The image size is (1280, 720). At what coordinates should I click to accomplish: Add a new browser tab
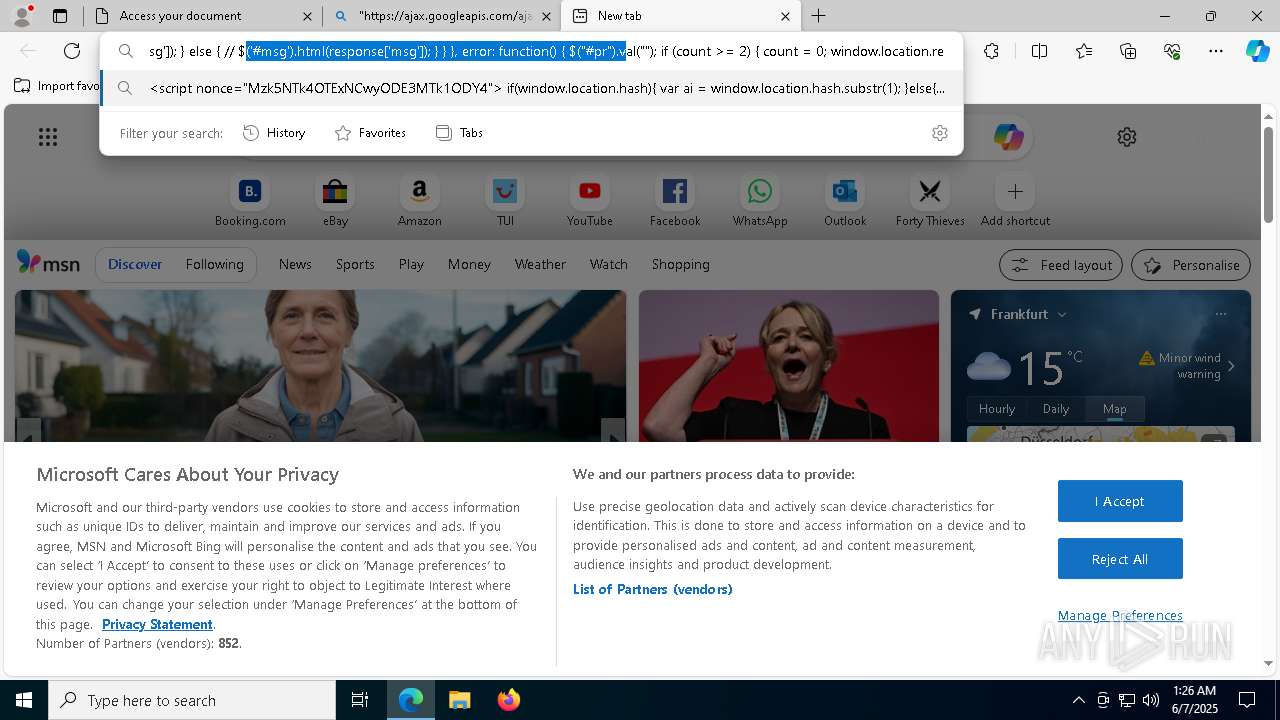point(818,16)
